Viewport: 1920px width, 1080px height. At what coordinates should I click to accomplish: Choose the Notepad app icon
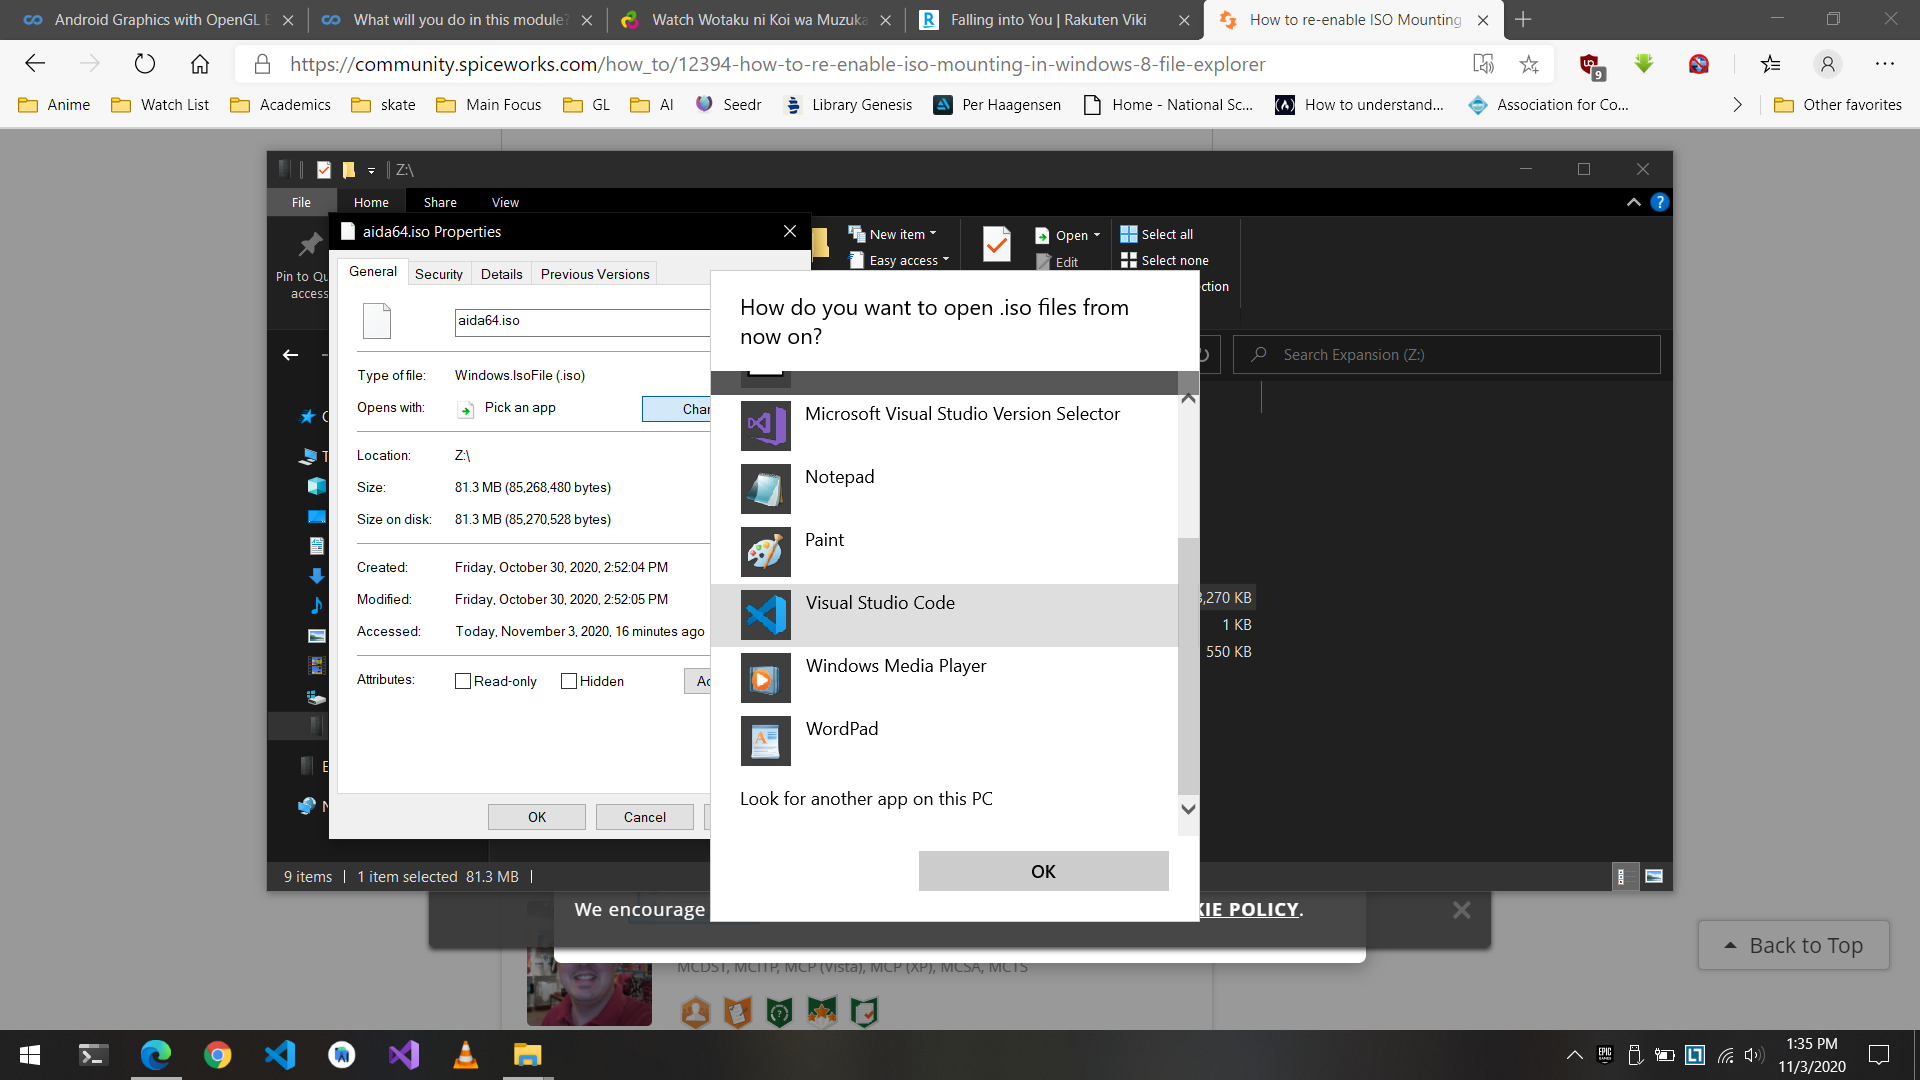pos(766,489)
